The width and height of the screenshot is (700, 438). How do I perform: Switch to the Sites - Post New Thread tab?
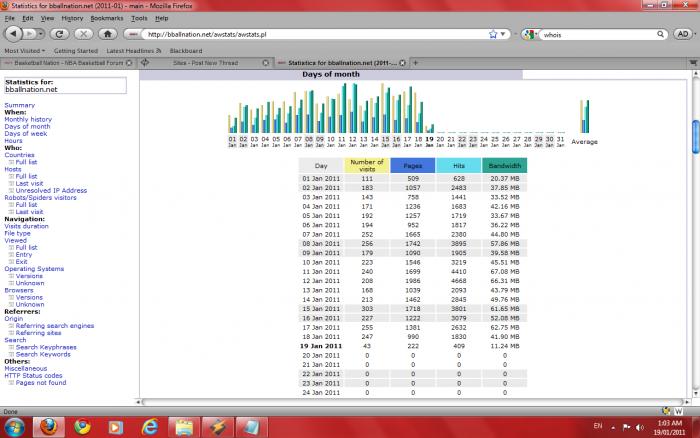[200, 63]
